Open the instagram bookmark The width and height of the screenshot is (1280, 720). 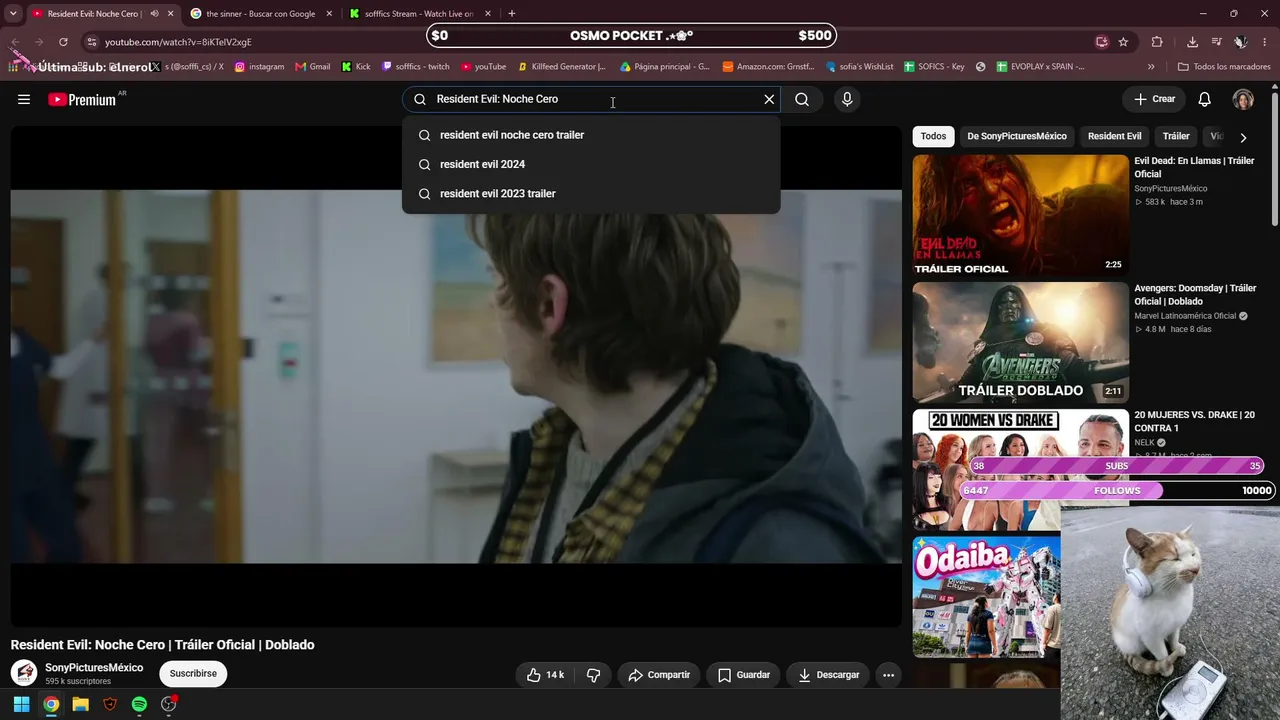coord(260,67)
